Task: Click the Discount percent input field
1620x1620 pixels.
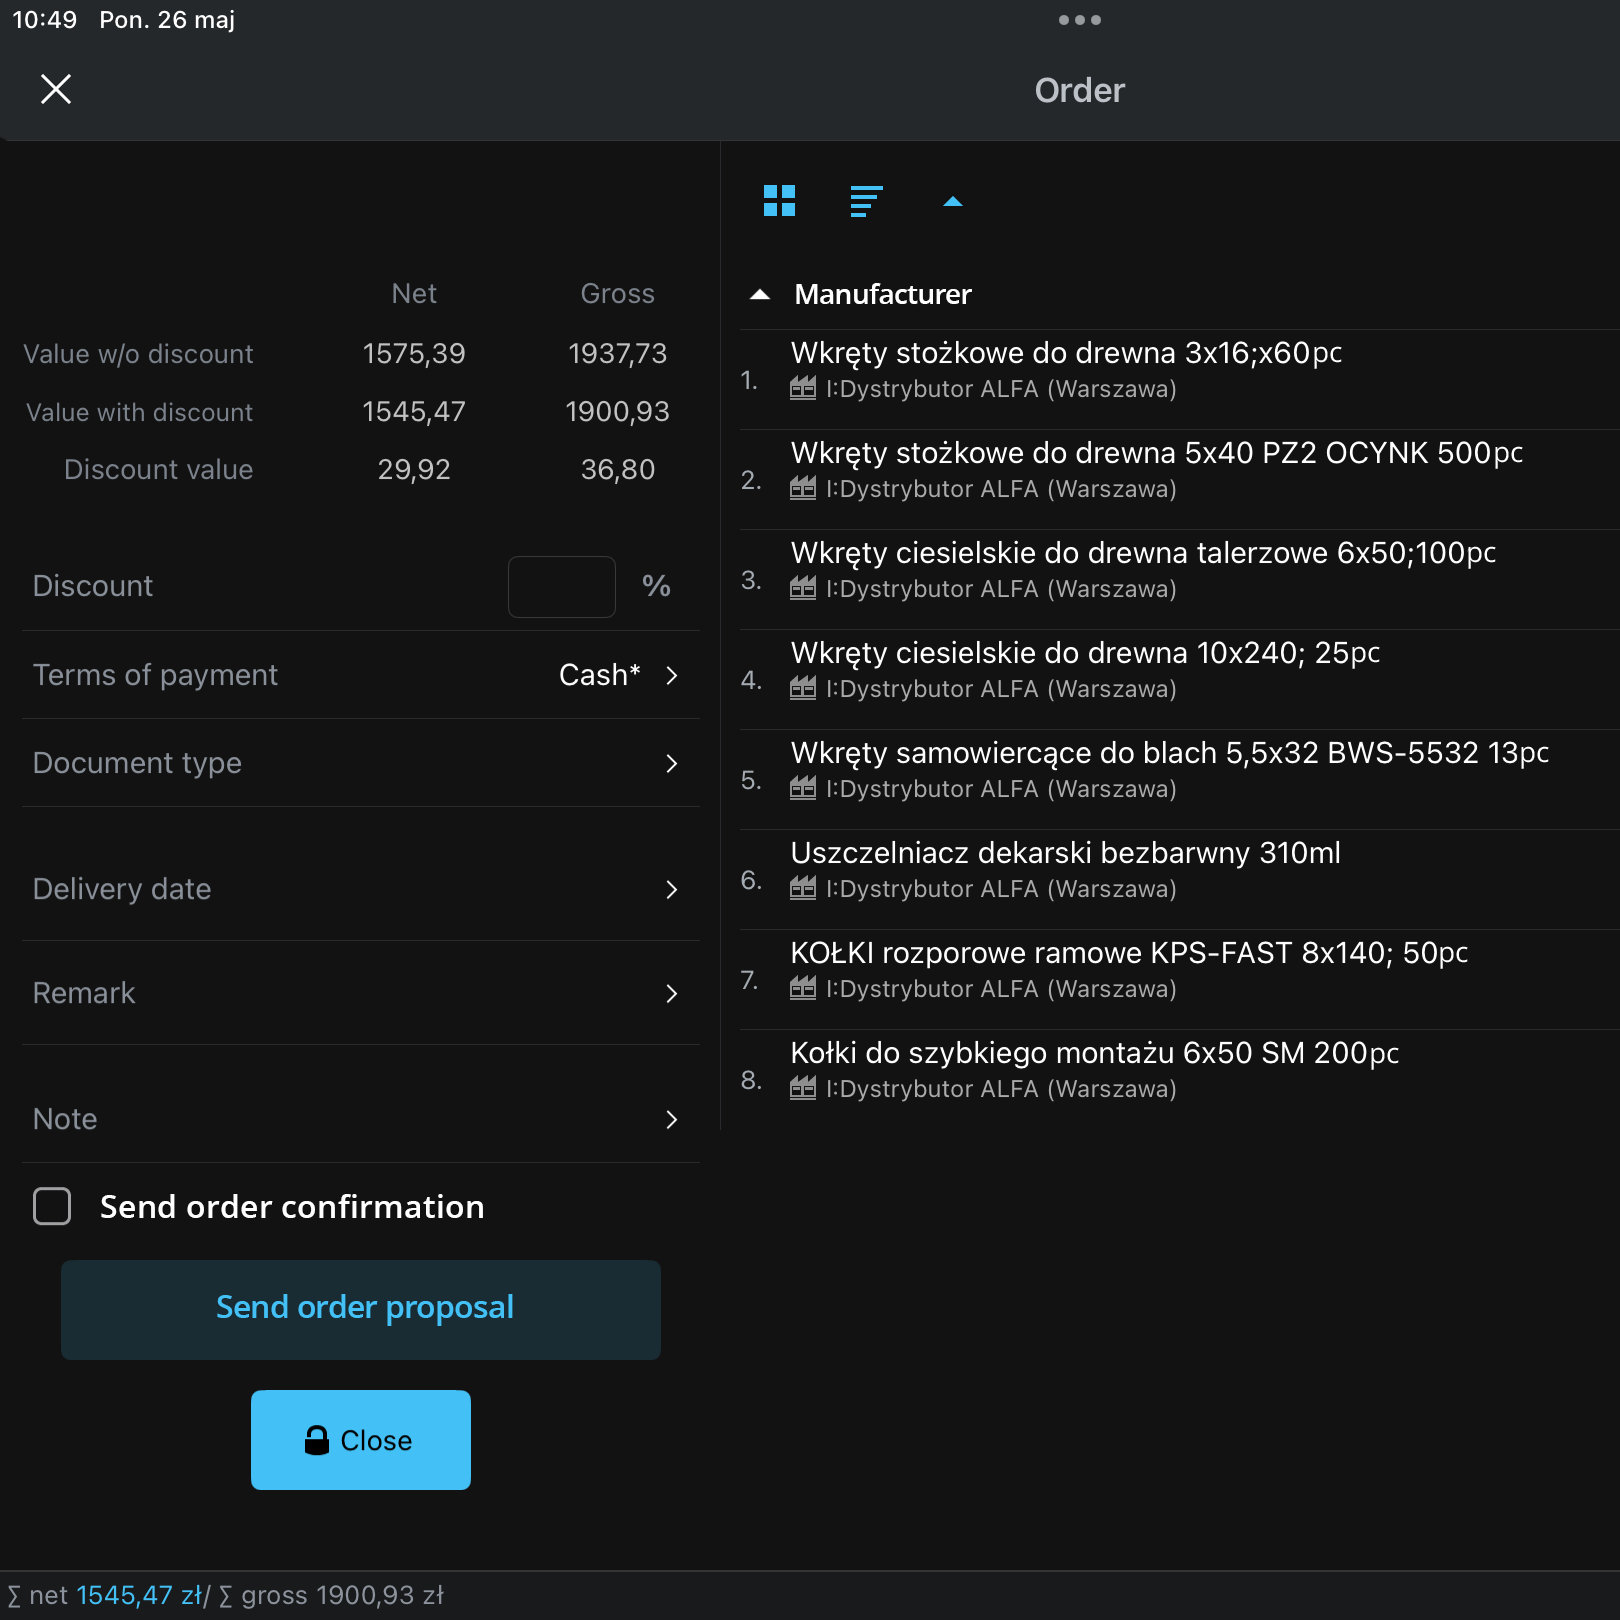Action: pos(561,587)
